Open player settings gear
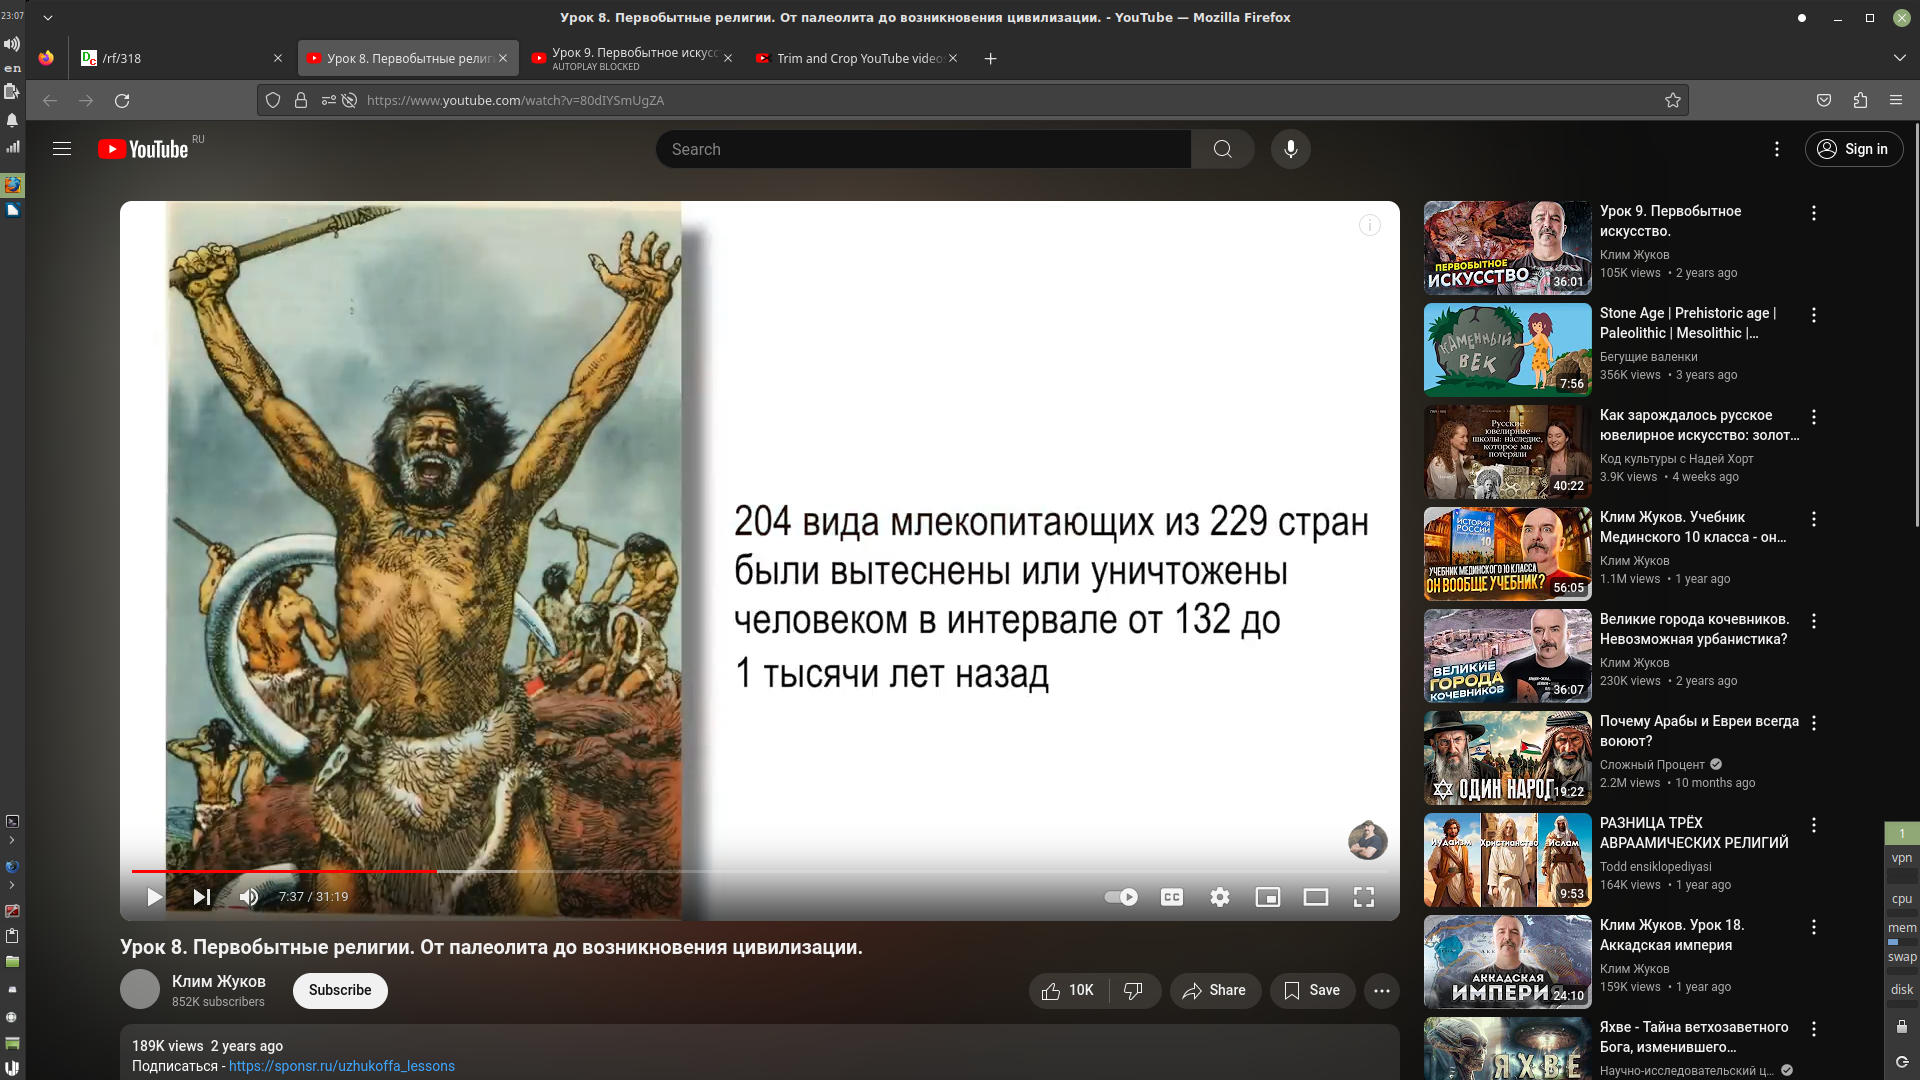Image resolution: width=1920 pixels, height=1080 pixels. point(1219,897)
